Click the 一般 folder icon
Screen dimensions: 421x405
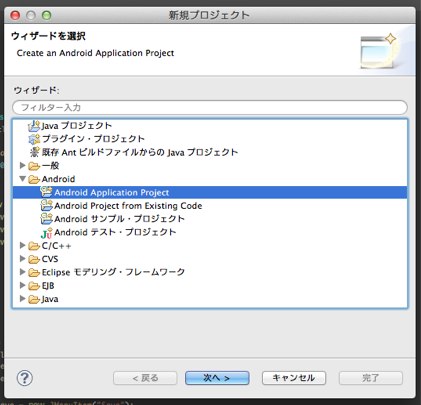(x=34, y=166)
